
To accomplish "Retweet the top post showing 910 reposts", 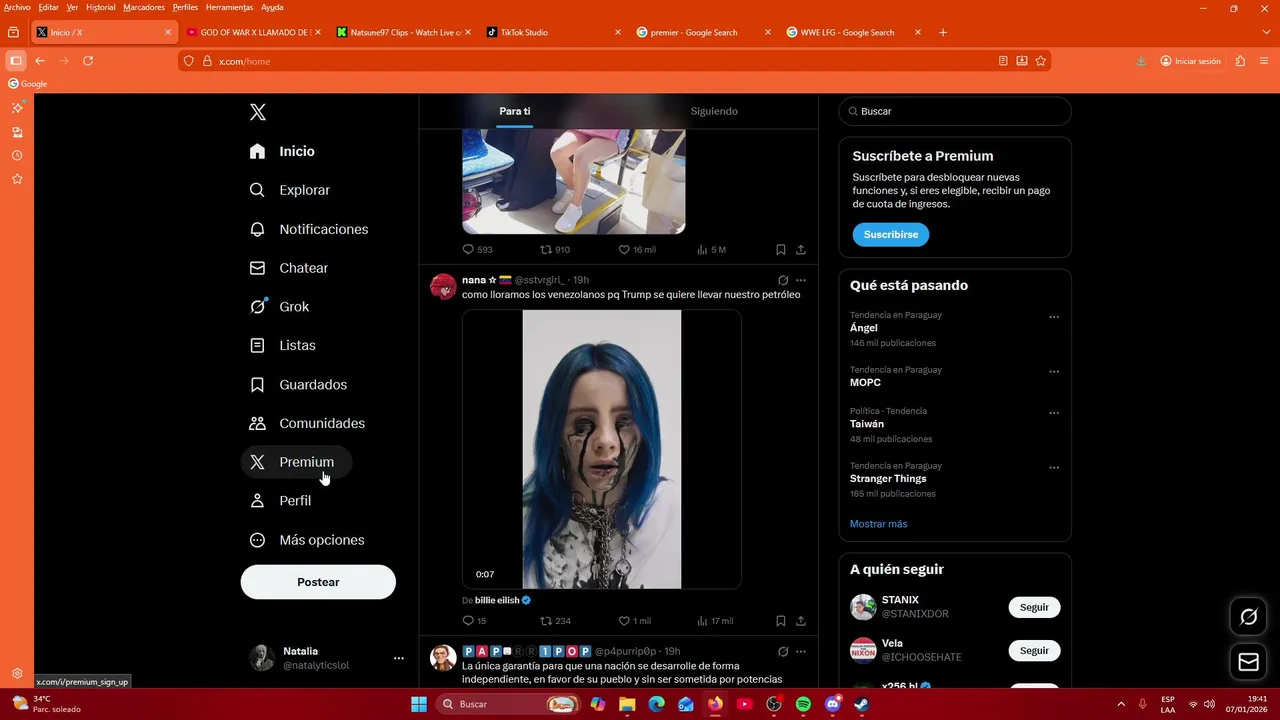I will coord(555,250).
